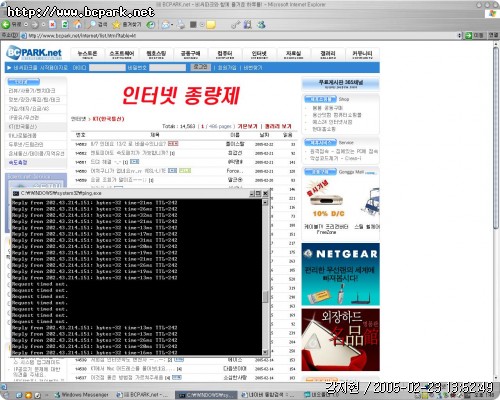The height and width of the screenshot is (400, 500).
Task: Click the 비밀번호 password input field
Action: tap(167, 68)
